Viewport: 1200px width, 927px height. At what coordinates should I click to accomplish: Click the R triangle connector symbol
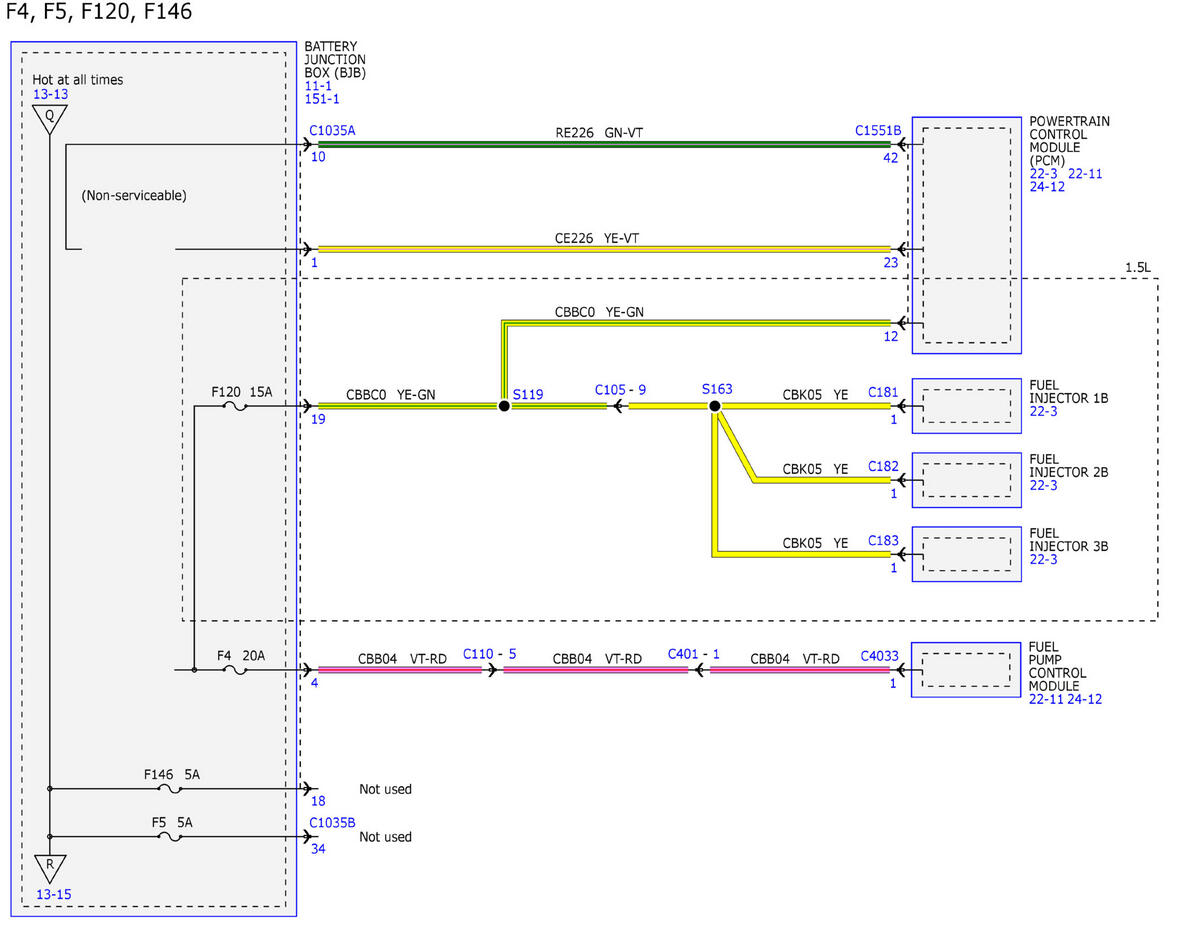49,869
